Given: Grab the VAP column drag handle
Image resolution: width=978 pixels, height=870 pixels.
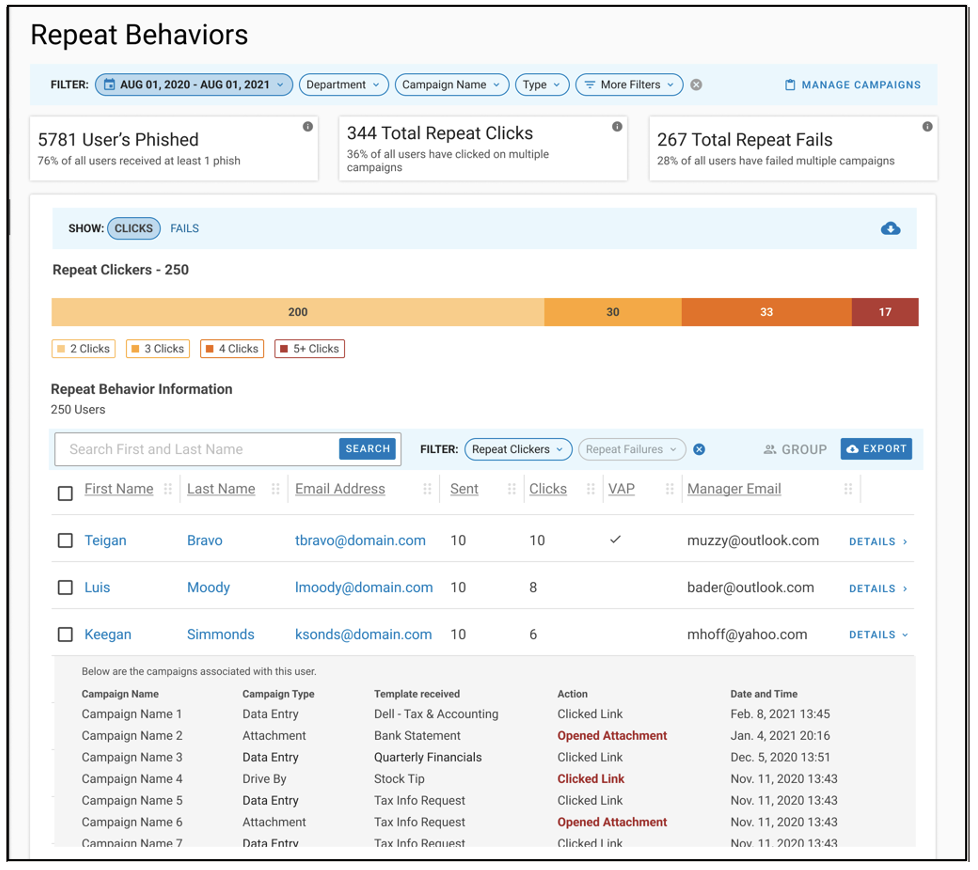Looking at the screenshot, I should tap(669, 489).
